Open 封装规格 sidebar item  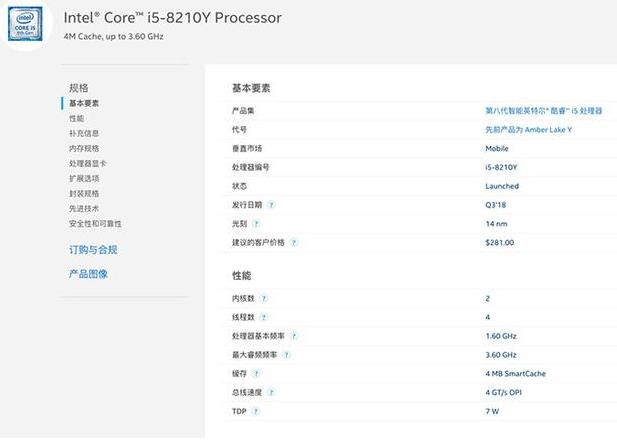[84, 193]
